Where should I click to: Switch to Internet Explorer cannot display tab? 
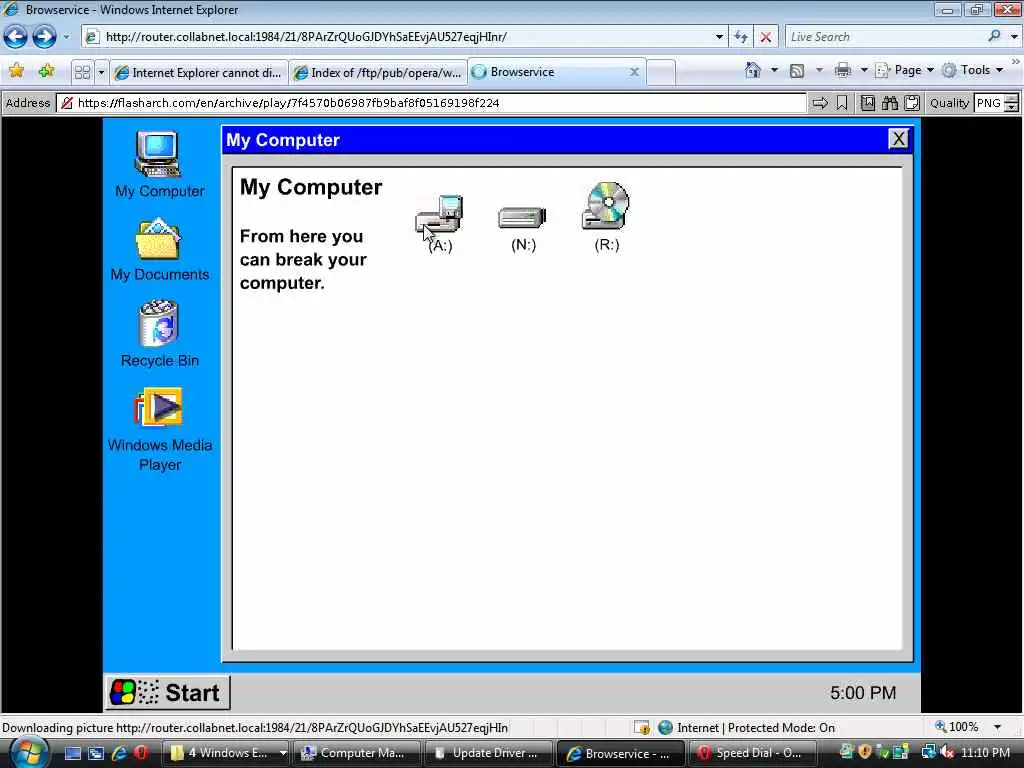click(199, 72)
